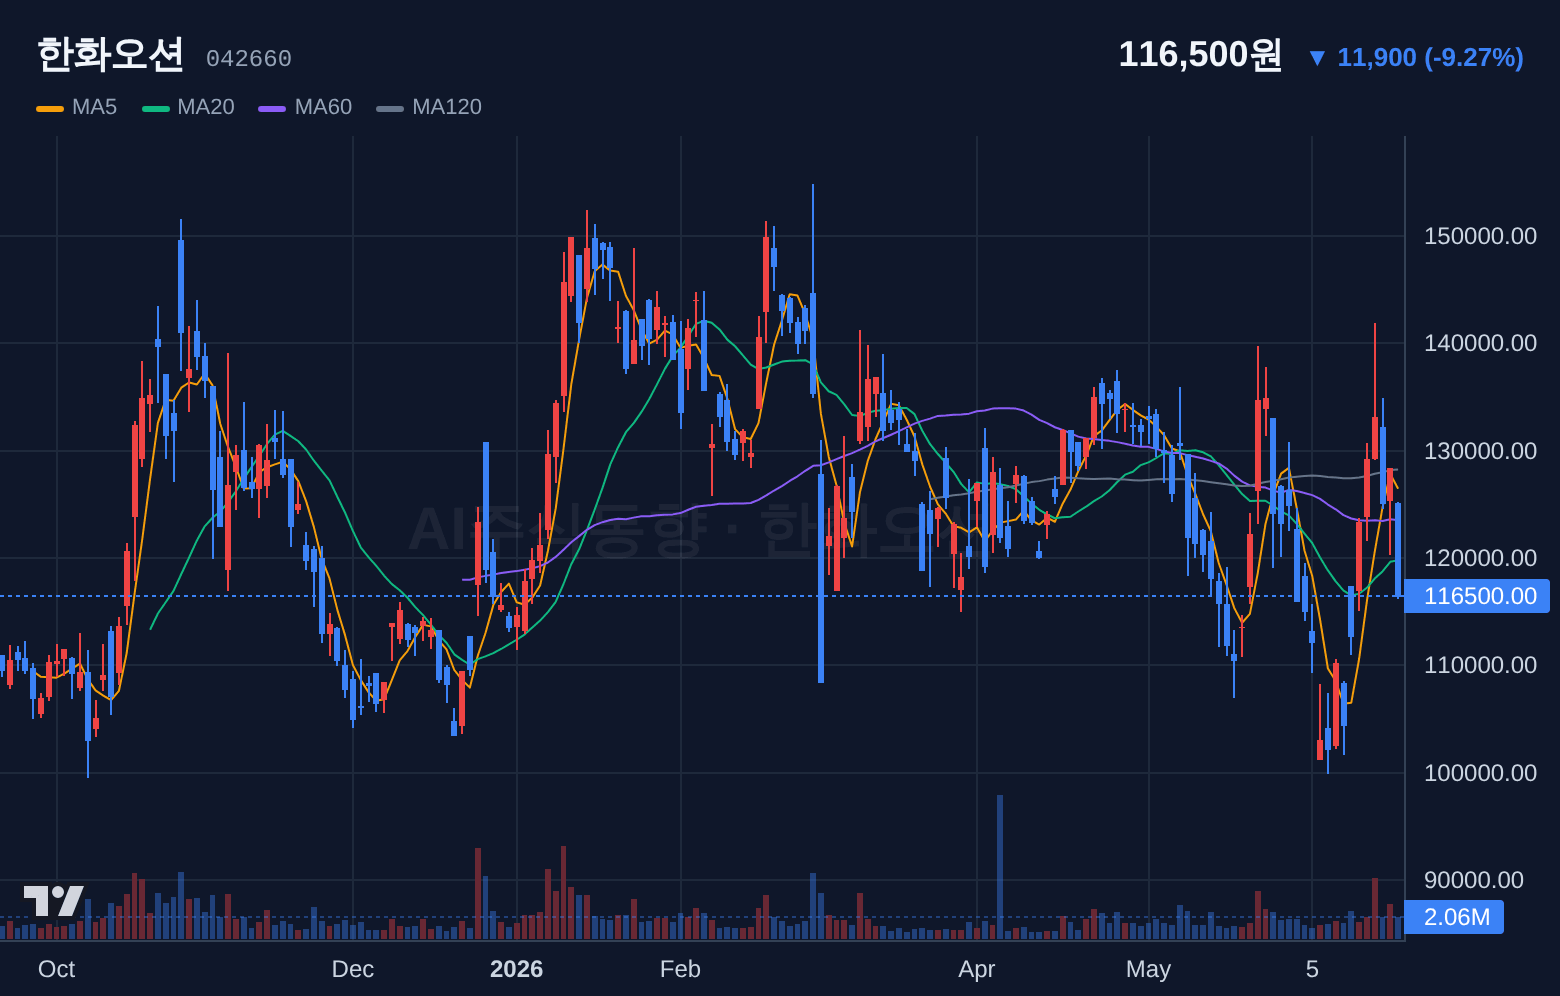Click the Oct time axis label
This screenshot has width=1560, height=996.
point(56,969)
